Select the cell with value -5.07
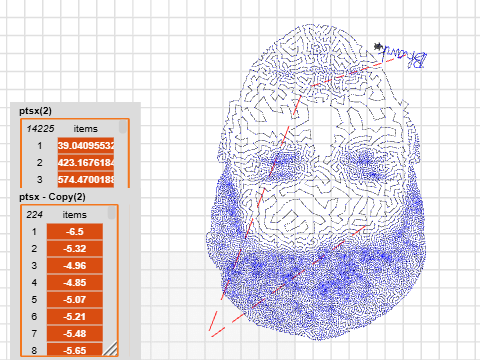This screenshot has width=480, height=360. tap(75, 300)
